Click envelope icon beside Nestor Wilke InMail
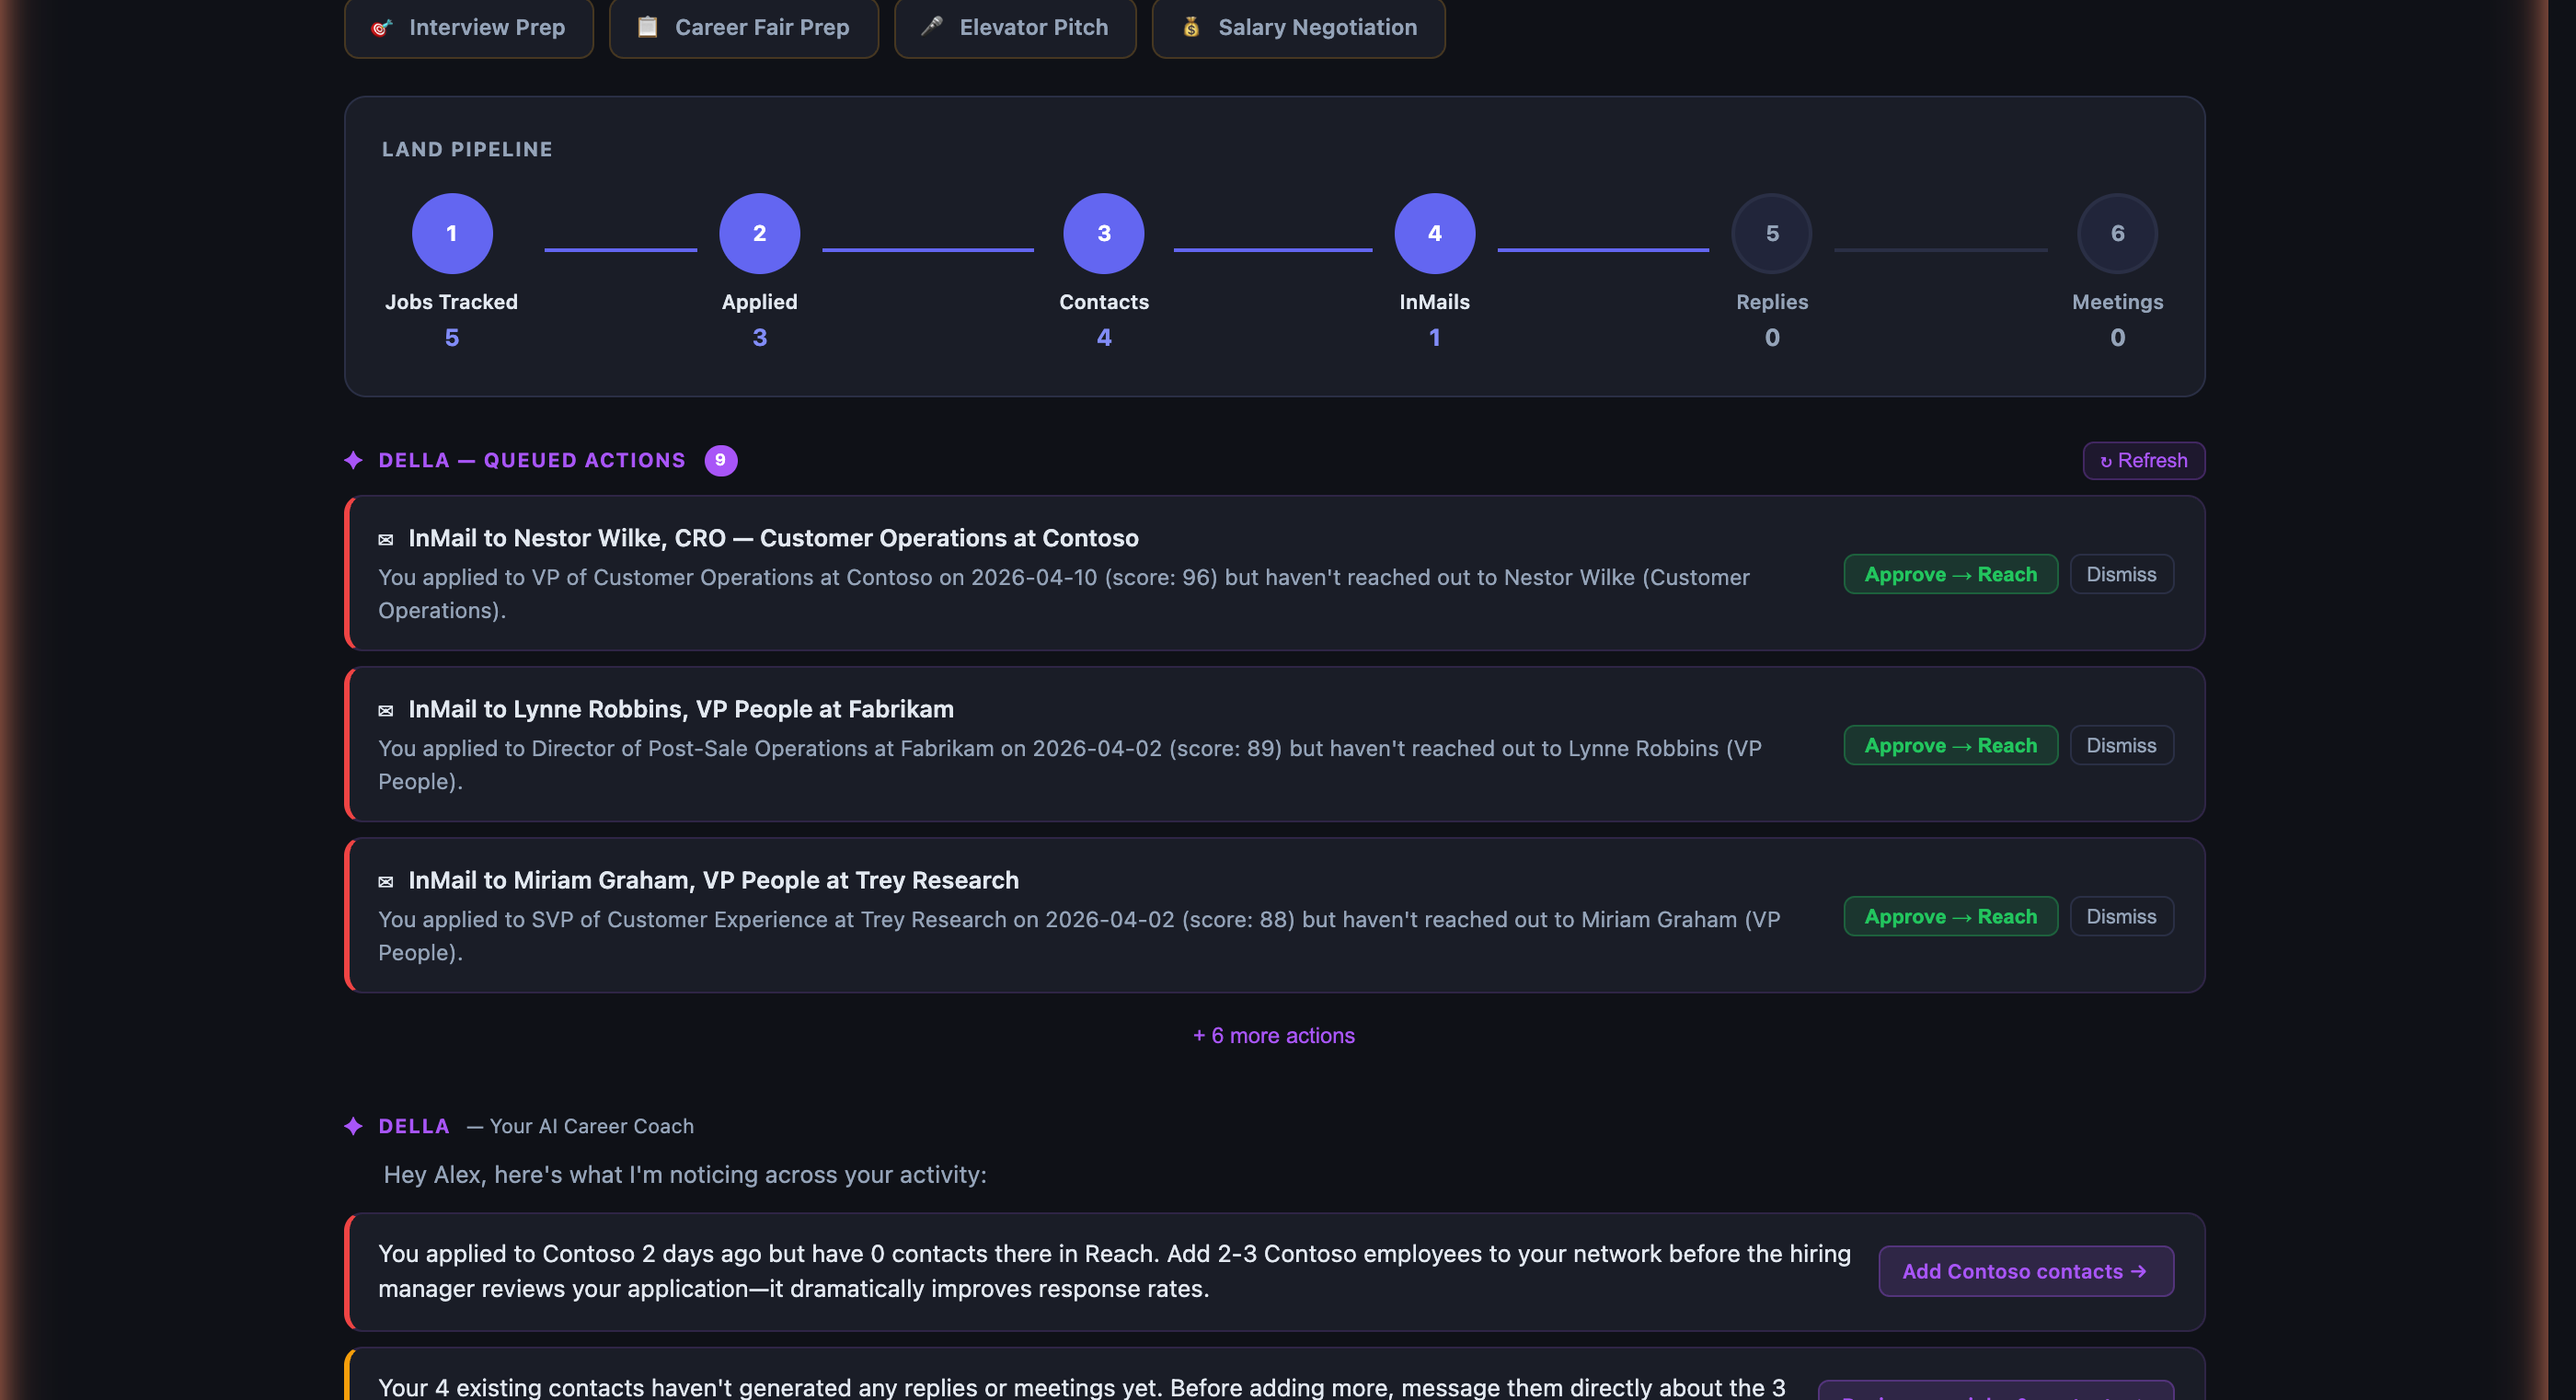The image size is (2576, 1400). (x=386, y=540)
